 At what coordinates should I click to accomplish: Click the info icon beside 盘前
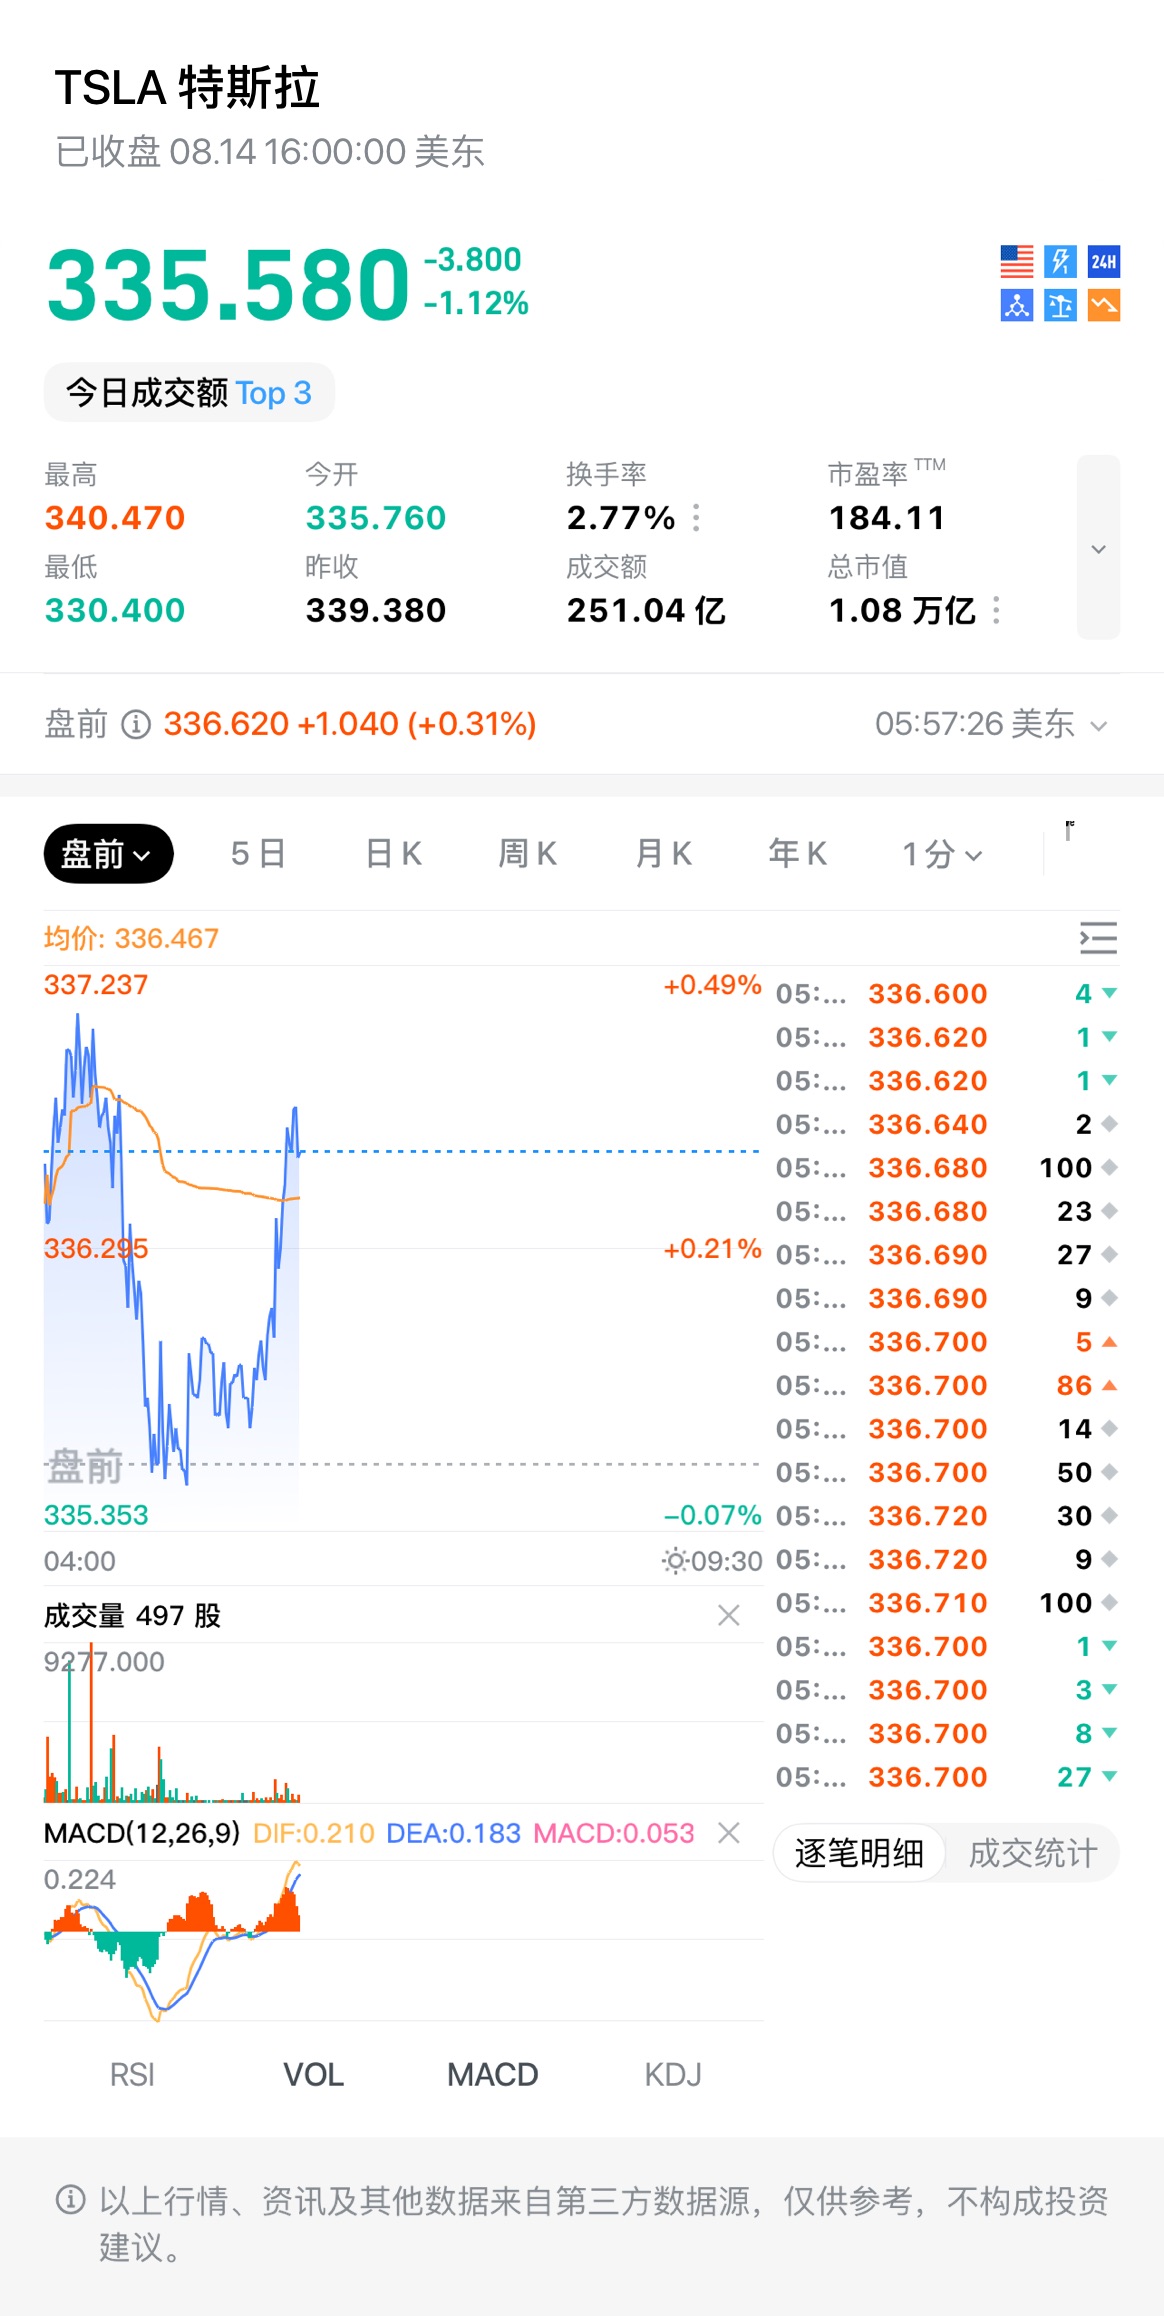136,724
